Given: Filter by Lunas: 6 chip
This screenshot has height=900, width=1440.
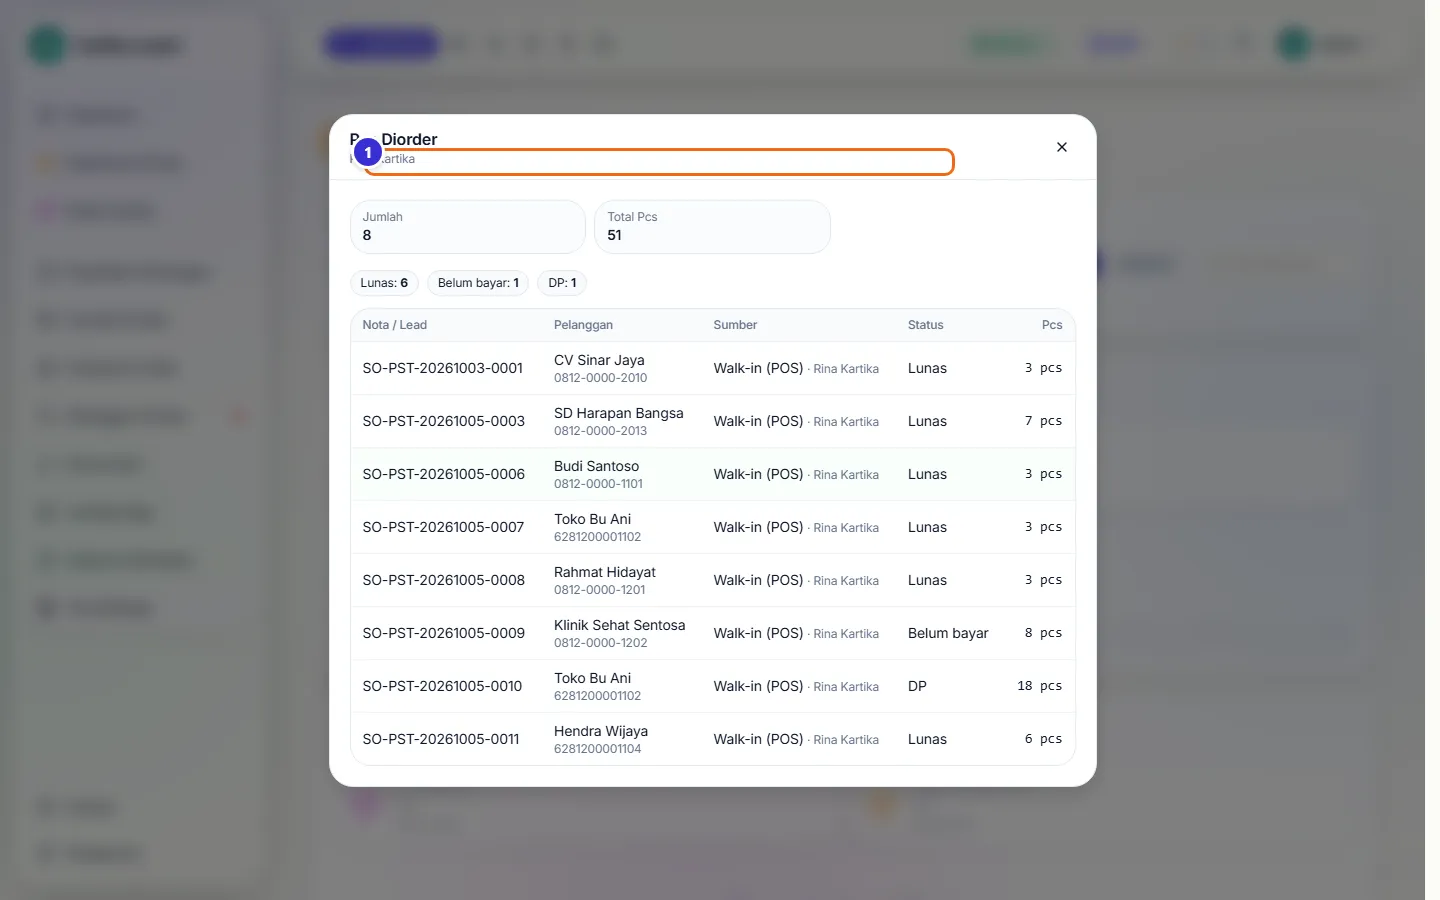Looking at the screenshot, I should (384, 283).
